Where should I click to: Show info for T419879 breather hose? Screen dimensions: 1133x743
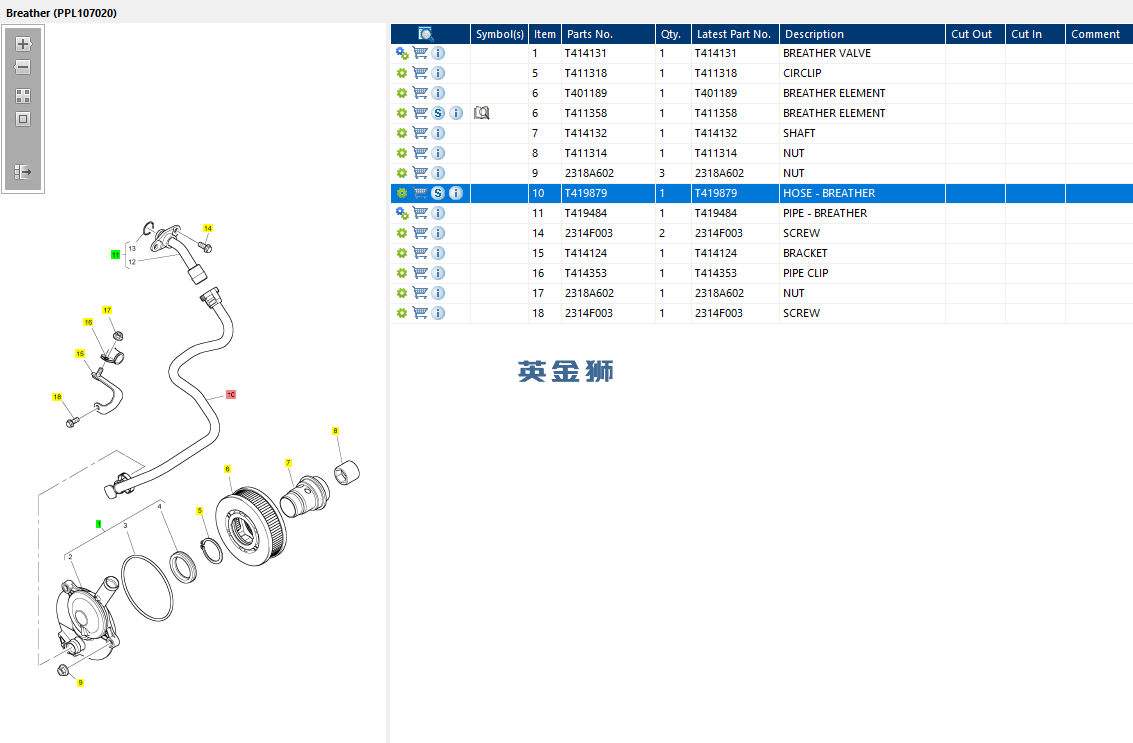click(x=456, y=193)
